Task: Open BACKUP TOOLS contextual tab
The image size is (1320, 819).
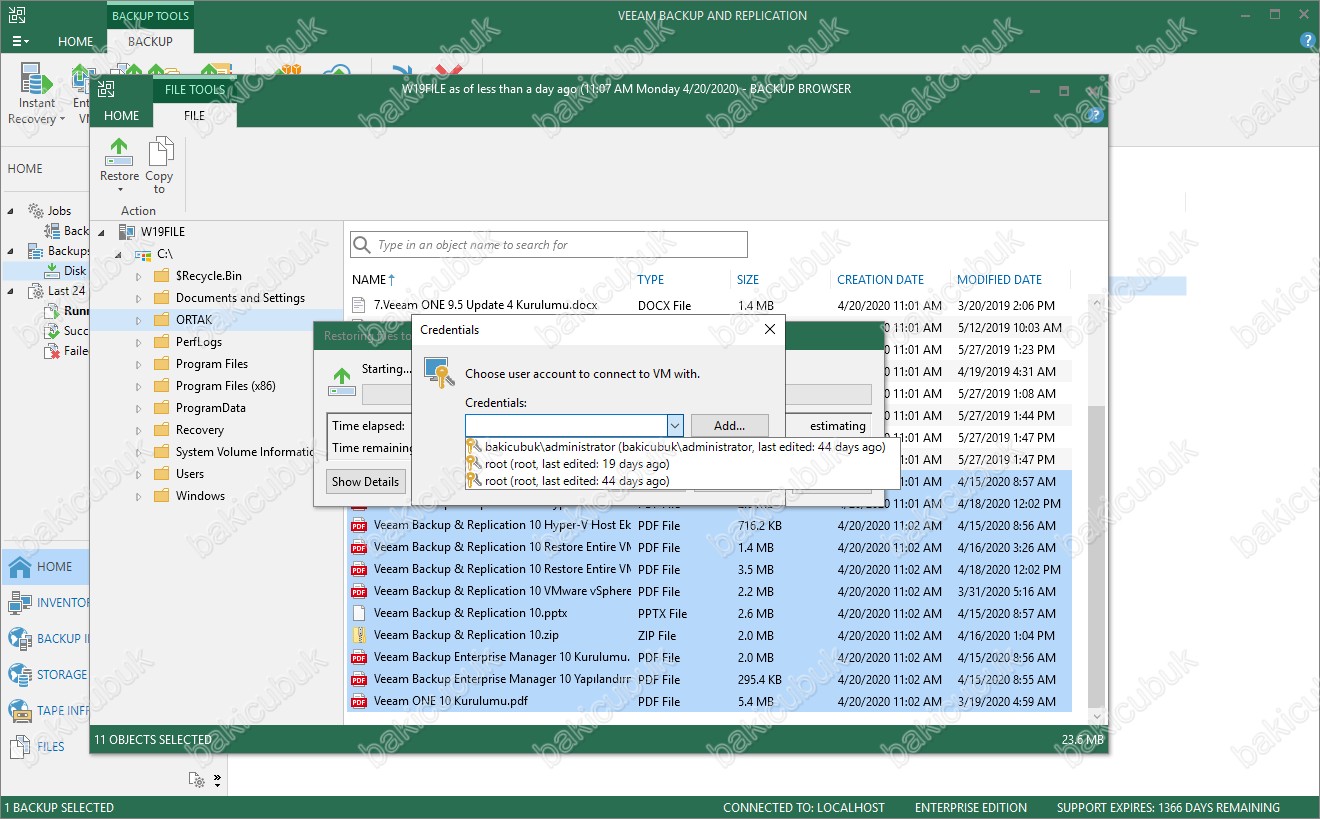Action: coord(150,16)
